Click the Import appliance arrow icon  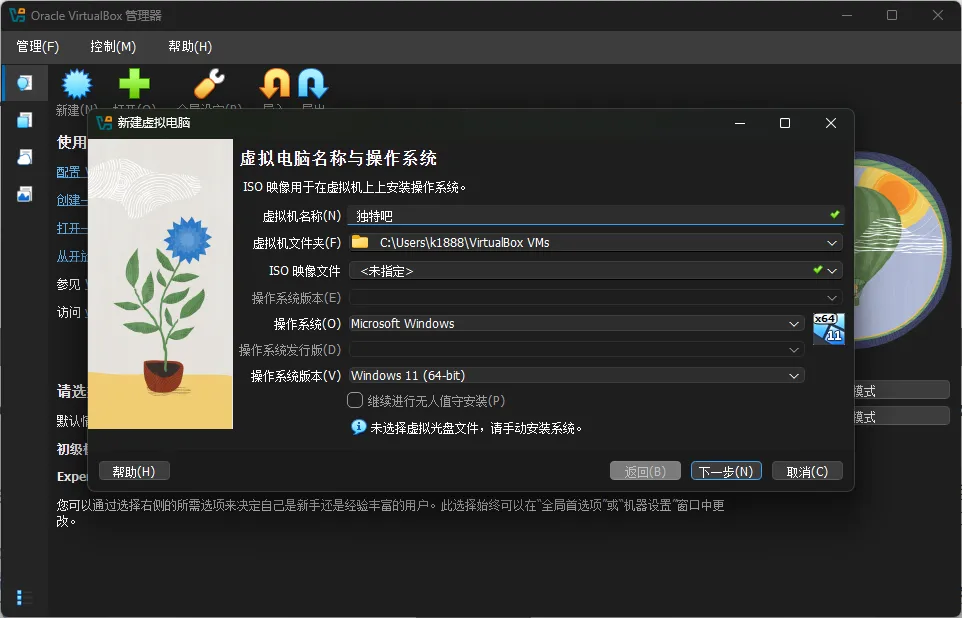pyautogui.click(x=275, y=83)
